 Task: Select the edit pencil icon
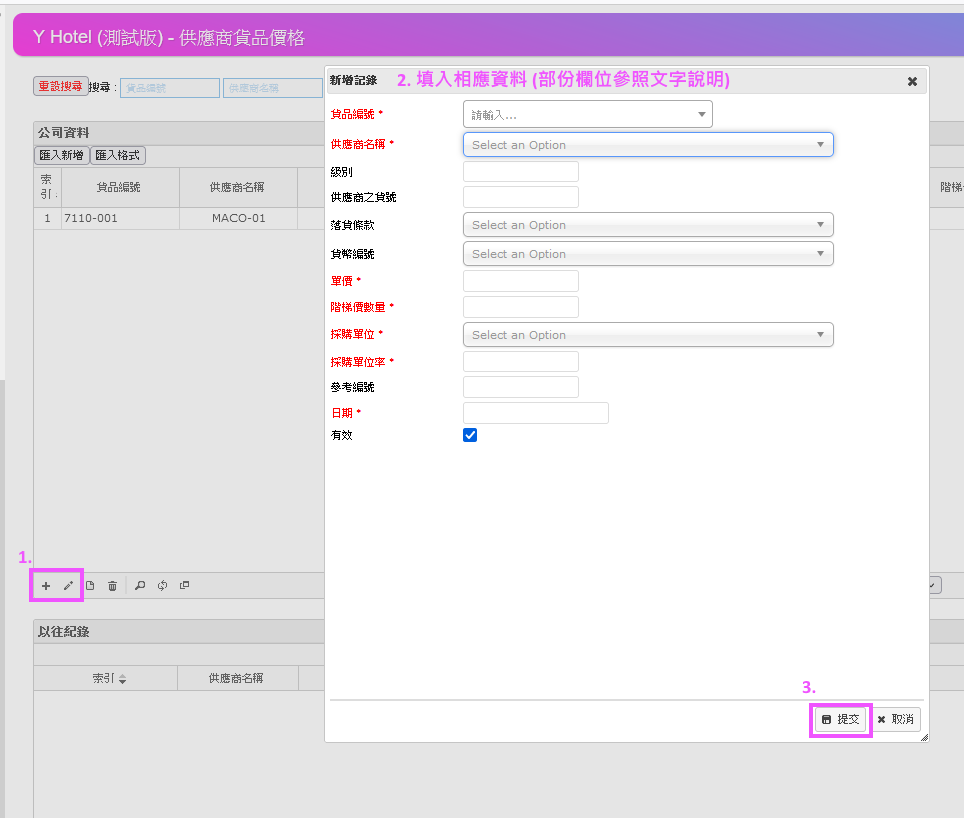(68, 585)
